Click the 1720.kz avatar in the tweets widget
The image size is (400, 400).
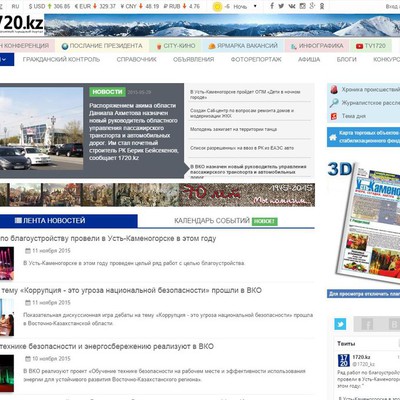point(344,360)
